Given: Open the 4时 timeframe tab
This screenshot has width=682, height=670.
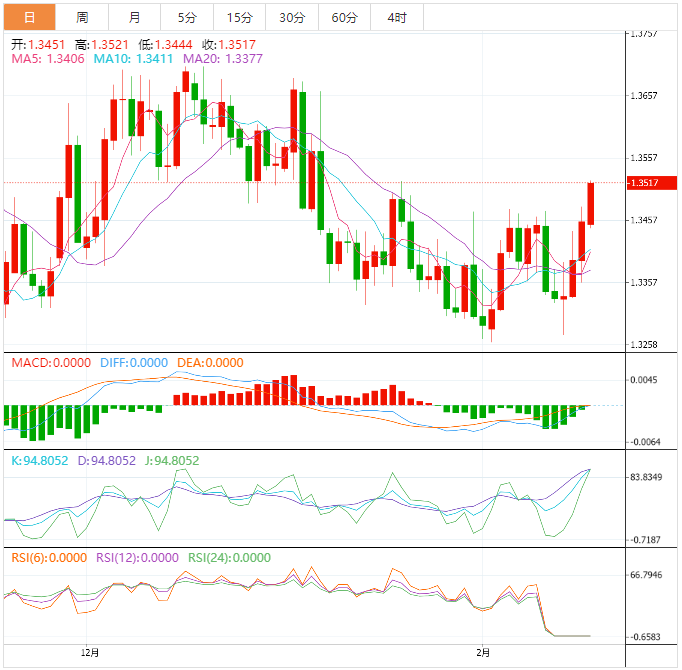Looking at the screenshot, I should click(x=397, y=17).
